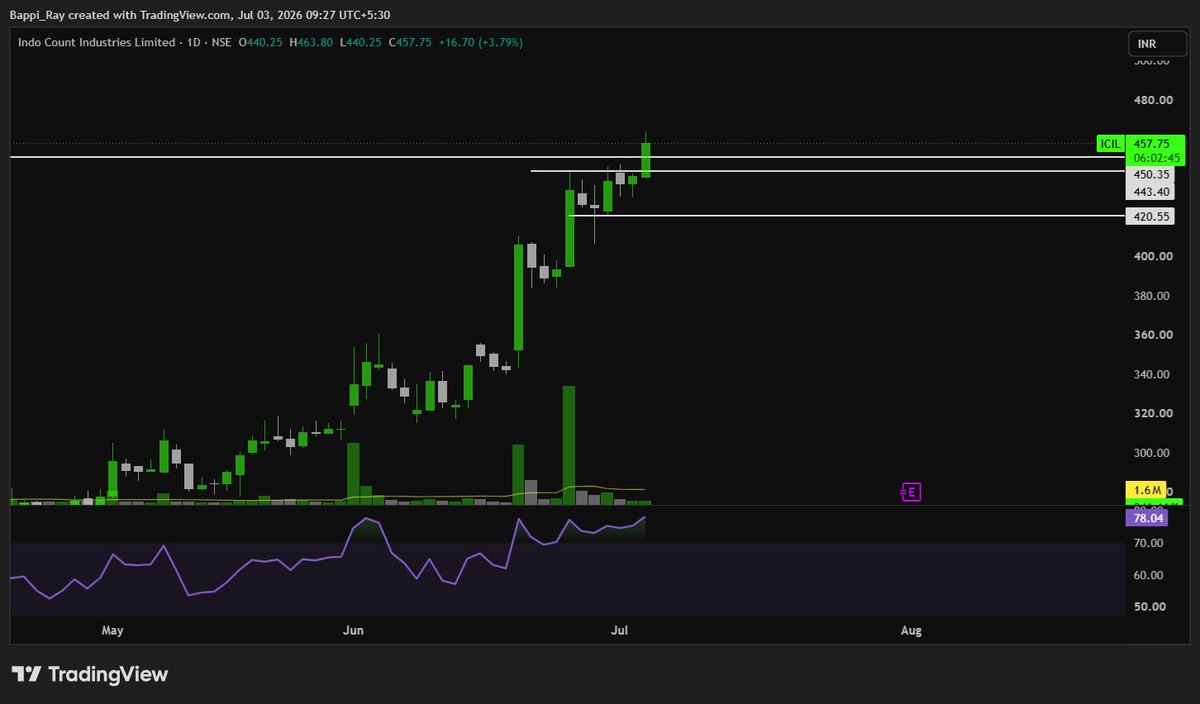
Task: Select the 457.75 current price label
Action: click(1153, 144)
